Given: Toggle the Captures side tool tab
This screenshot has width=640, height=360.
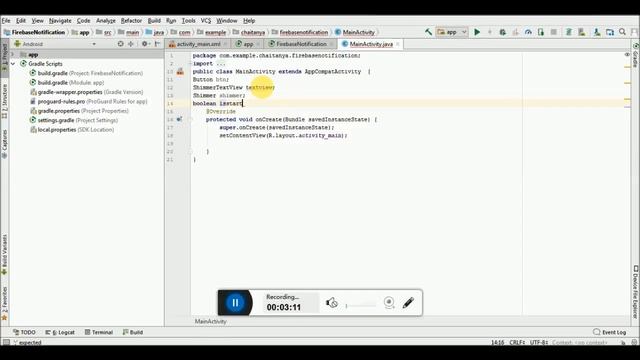Looking at the screenshot, I should point(4,144).
